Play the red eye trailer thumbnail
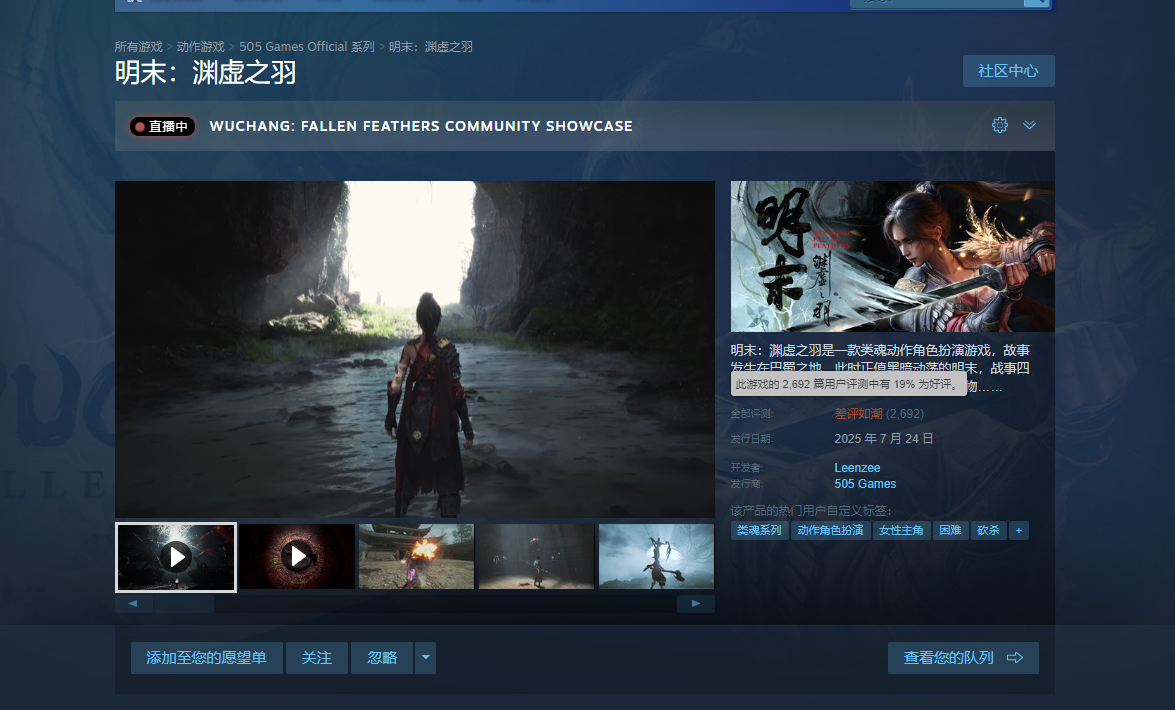 point(297,556)
